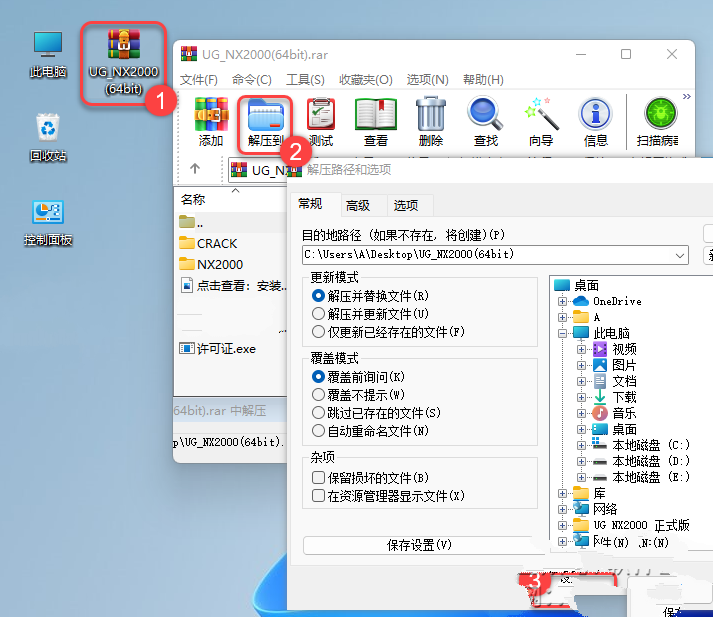This screenshot has width=713, height=617.
Task: Open the 控制面板 desktop icon
Action: (48, 223)
